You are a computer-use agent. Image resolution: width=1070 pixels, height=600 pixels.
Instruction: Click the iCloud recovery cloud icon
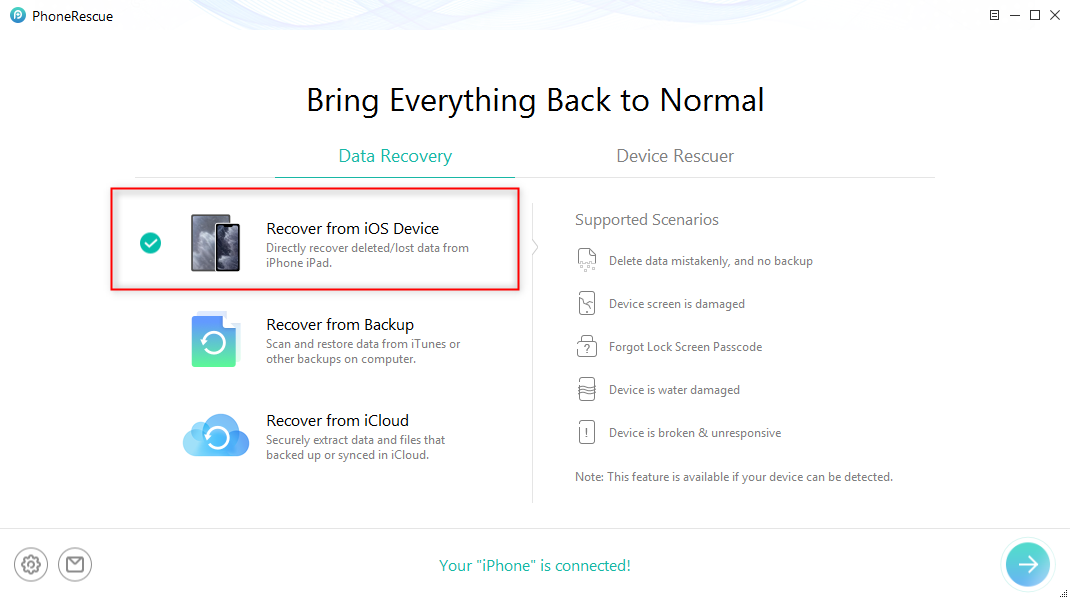[215, 436]
